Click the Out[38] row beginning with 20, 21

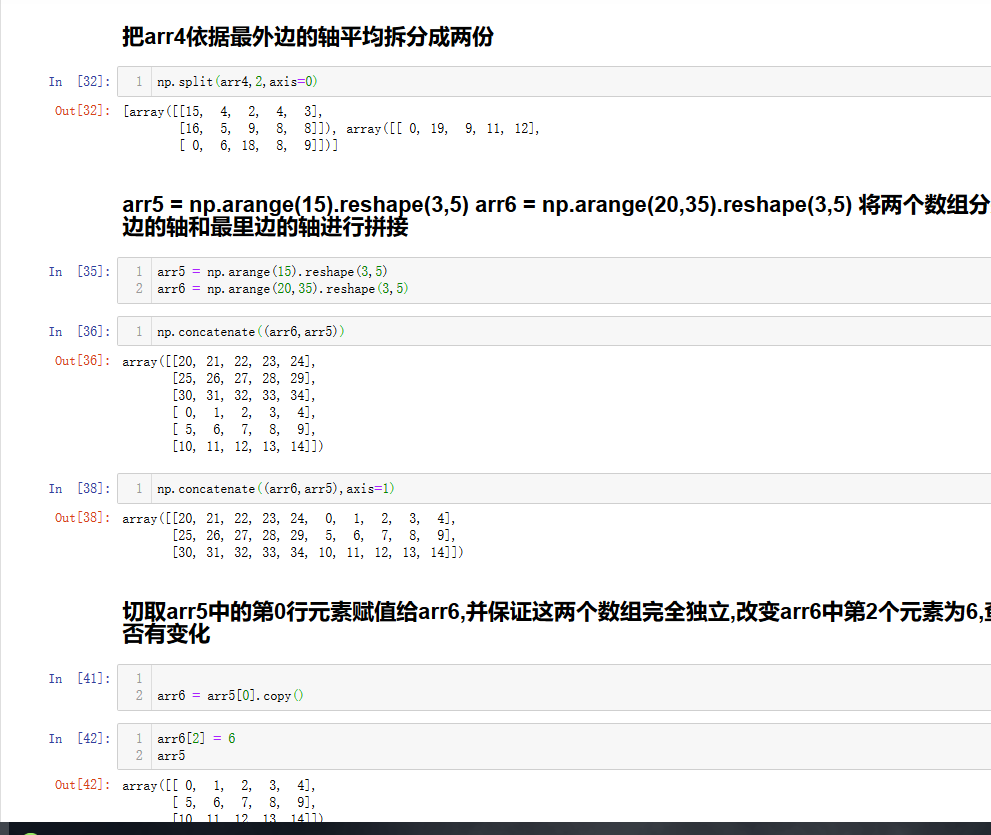(x=289, y=519)
